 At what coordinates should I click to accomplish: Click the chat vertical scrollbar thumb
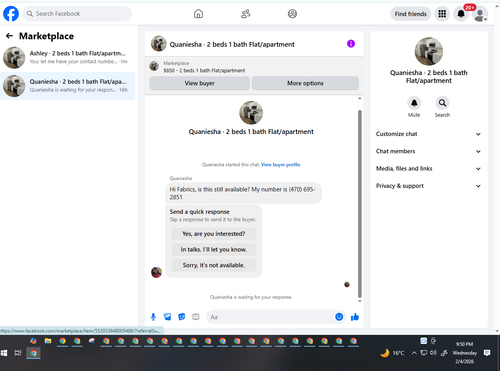point(360,204)
